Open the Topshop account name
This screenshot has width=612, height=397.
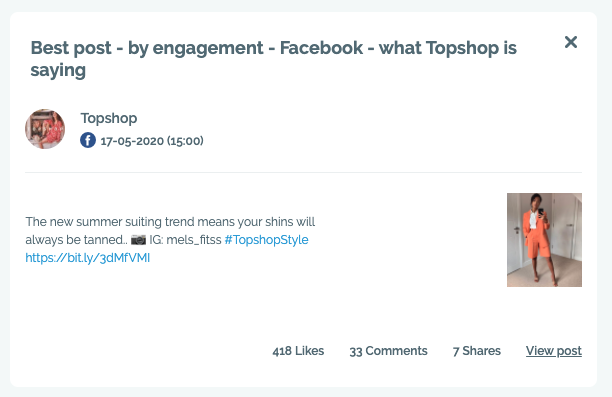tap(109, 118)
